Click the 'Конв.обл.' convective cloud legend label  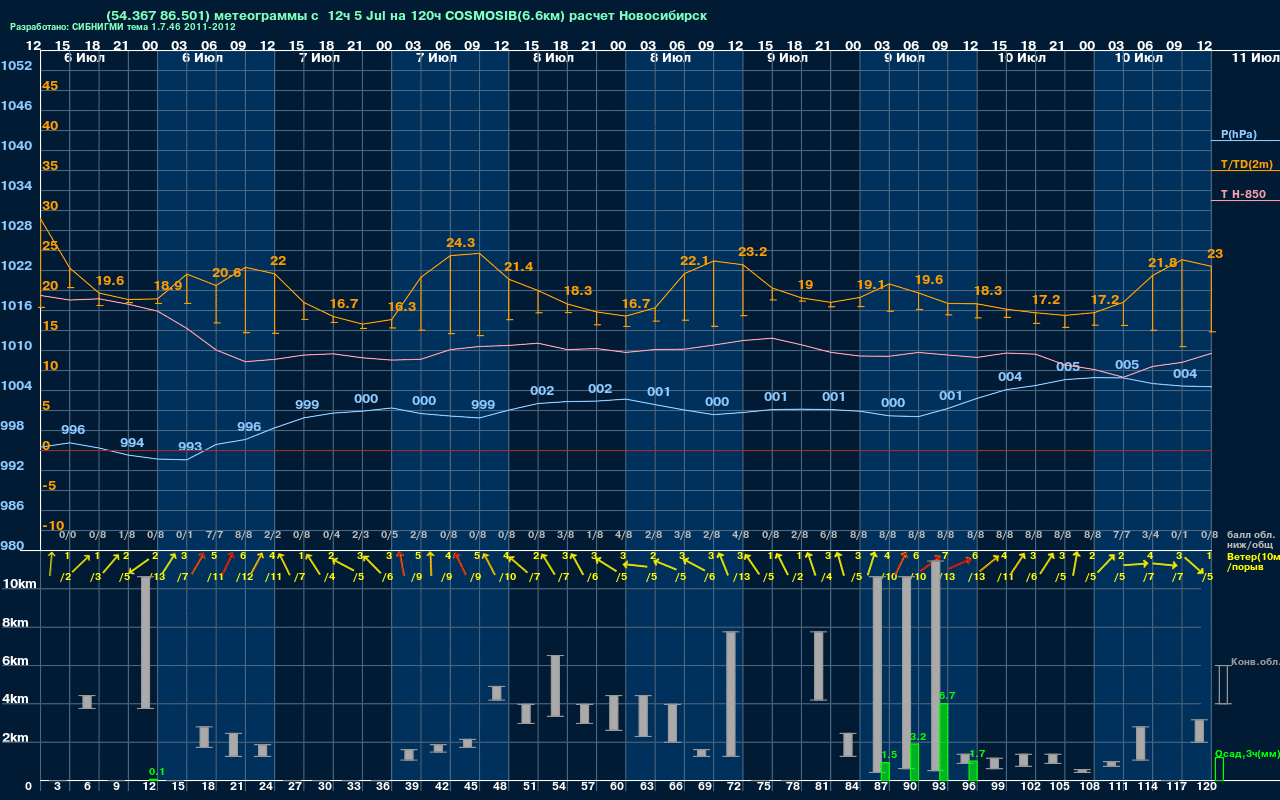[1254, 662]
